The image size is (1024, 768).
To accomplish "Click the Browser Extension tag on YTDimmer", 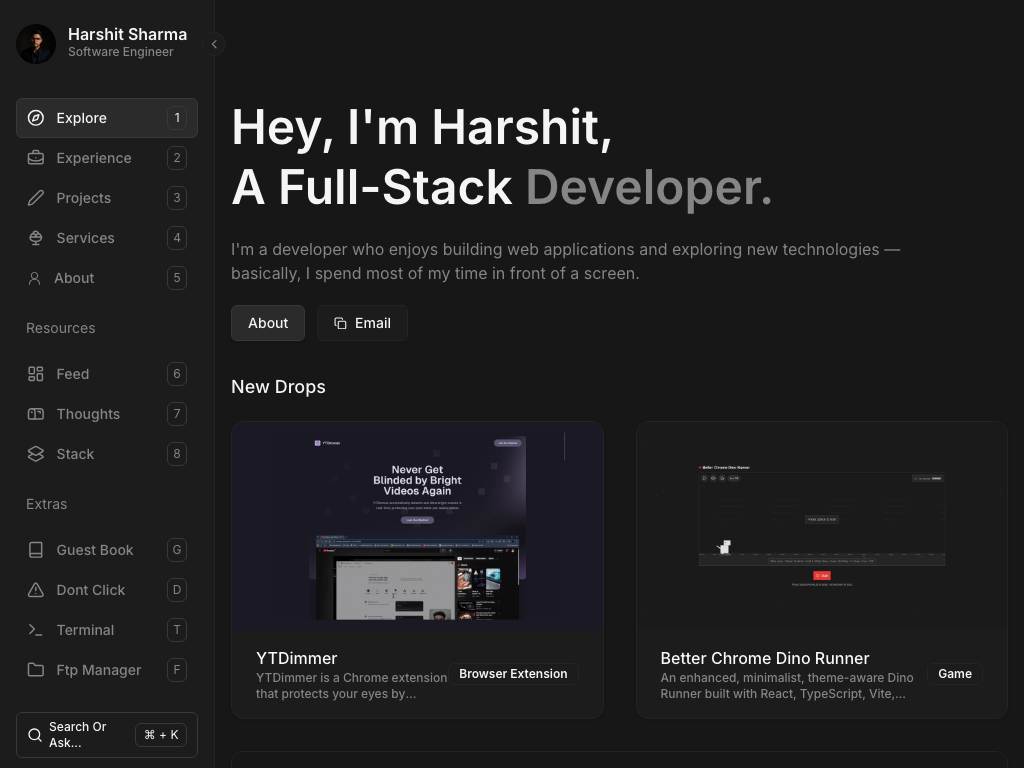I will [x=513, y=674].
